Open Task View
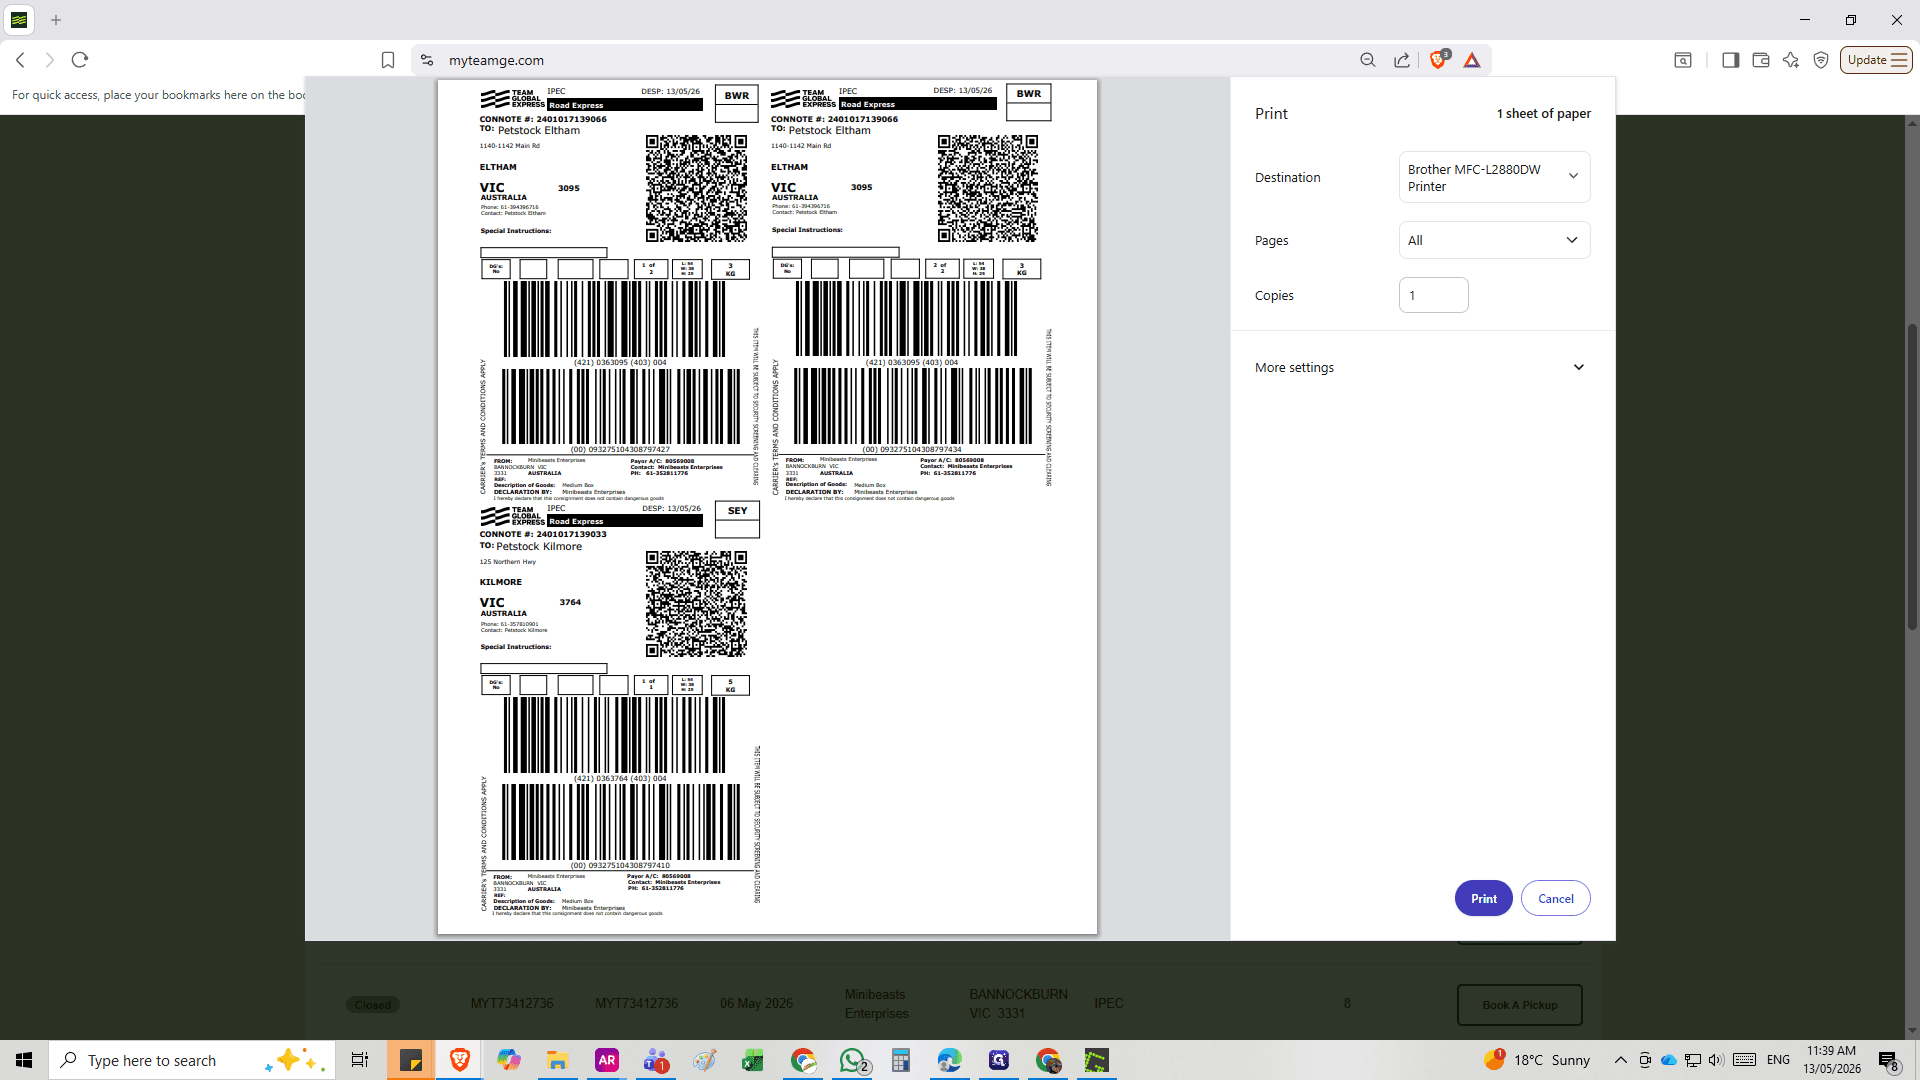 pyautogui.click(x=359, y=1060)
